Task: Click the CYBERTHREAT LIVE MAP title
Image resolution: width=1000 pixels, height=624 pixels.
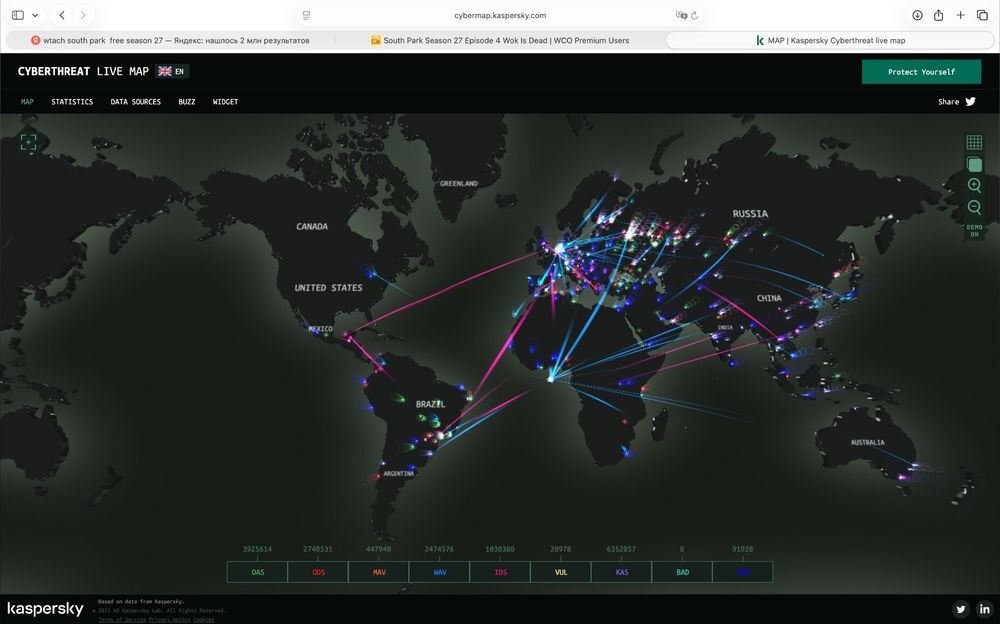Action: click(x=83, y=71)
